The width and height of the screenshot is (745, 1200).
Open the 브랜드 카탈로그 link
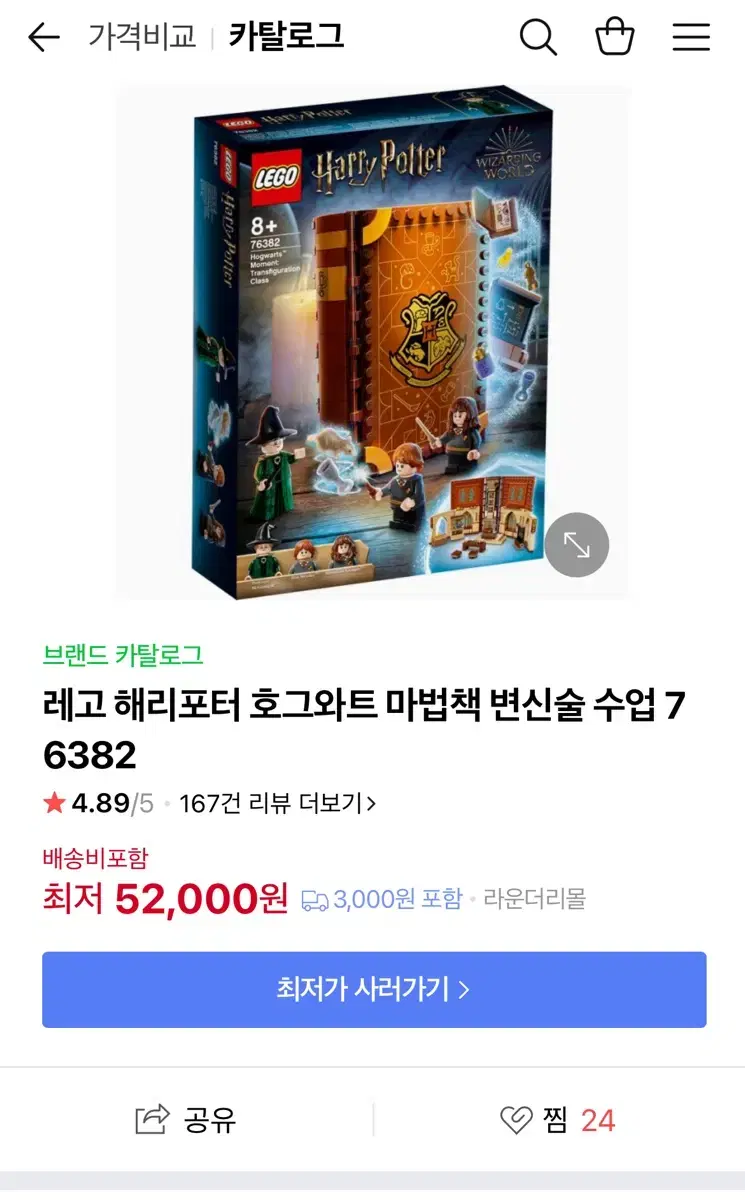pyautogui.click(x=123, y=656)
